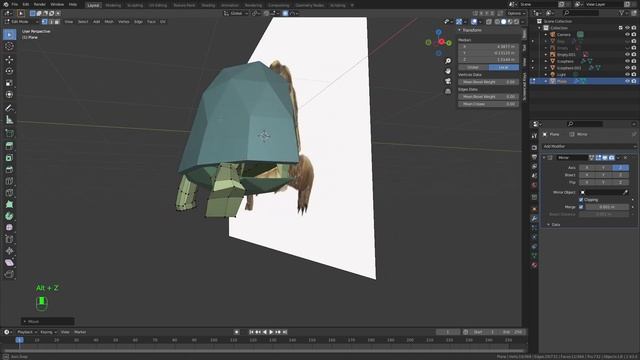The width and height of the screenshot is (640, 360).
Task: Toggle the Merge checkbox in Mirror modifier
Action: click(x=581, y=207)
